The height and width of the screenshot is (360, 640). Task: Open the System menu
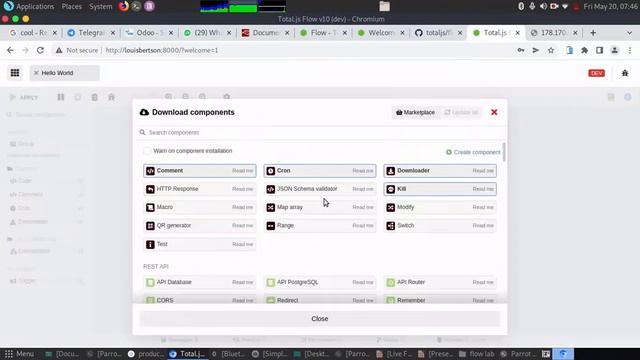pyautogui.click(x=100, y=7)
